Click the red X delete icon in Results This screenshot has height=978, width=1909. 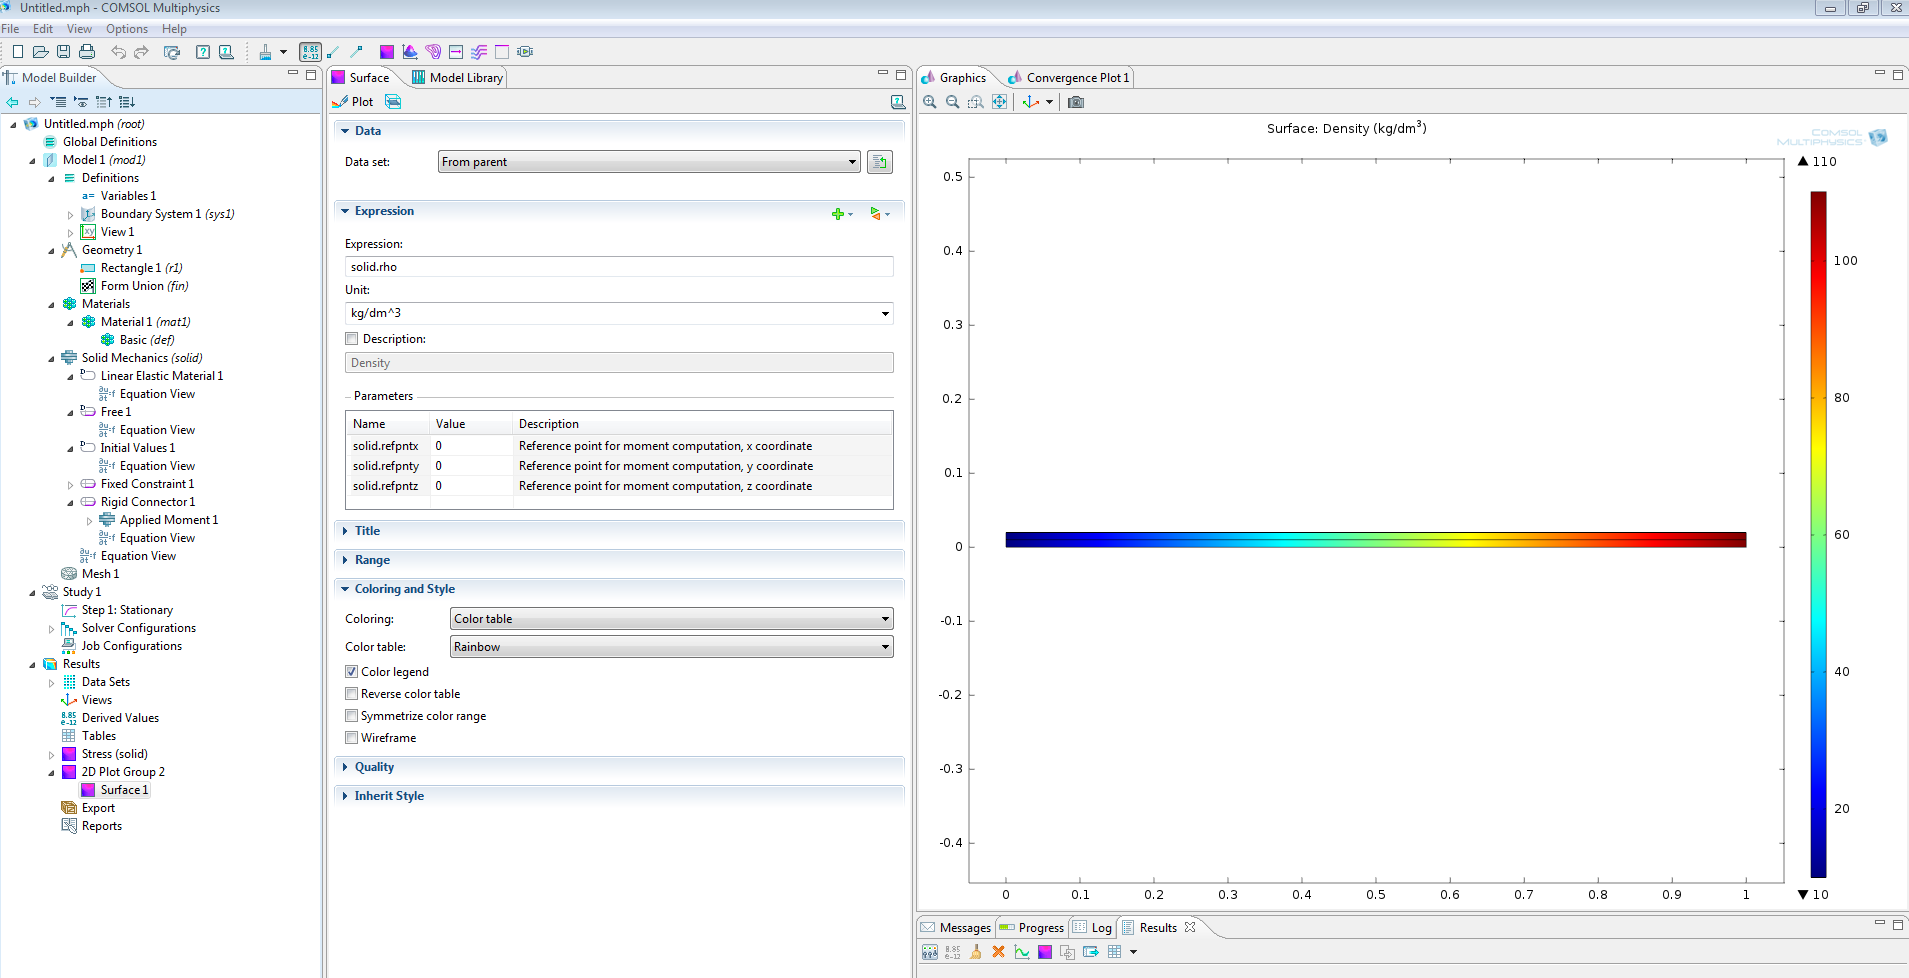[998, 952]
